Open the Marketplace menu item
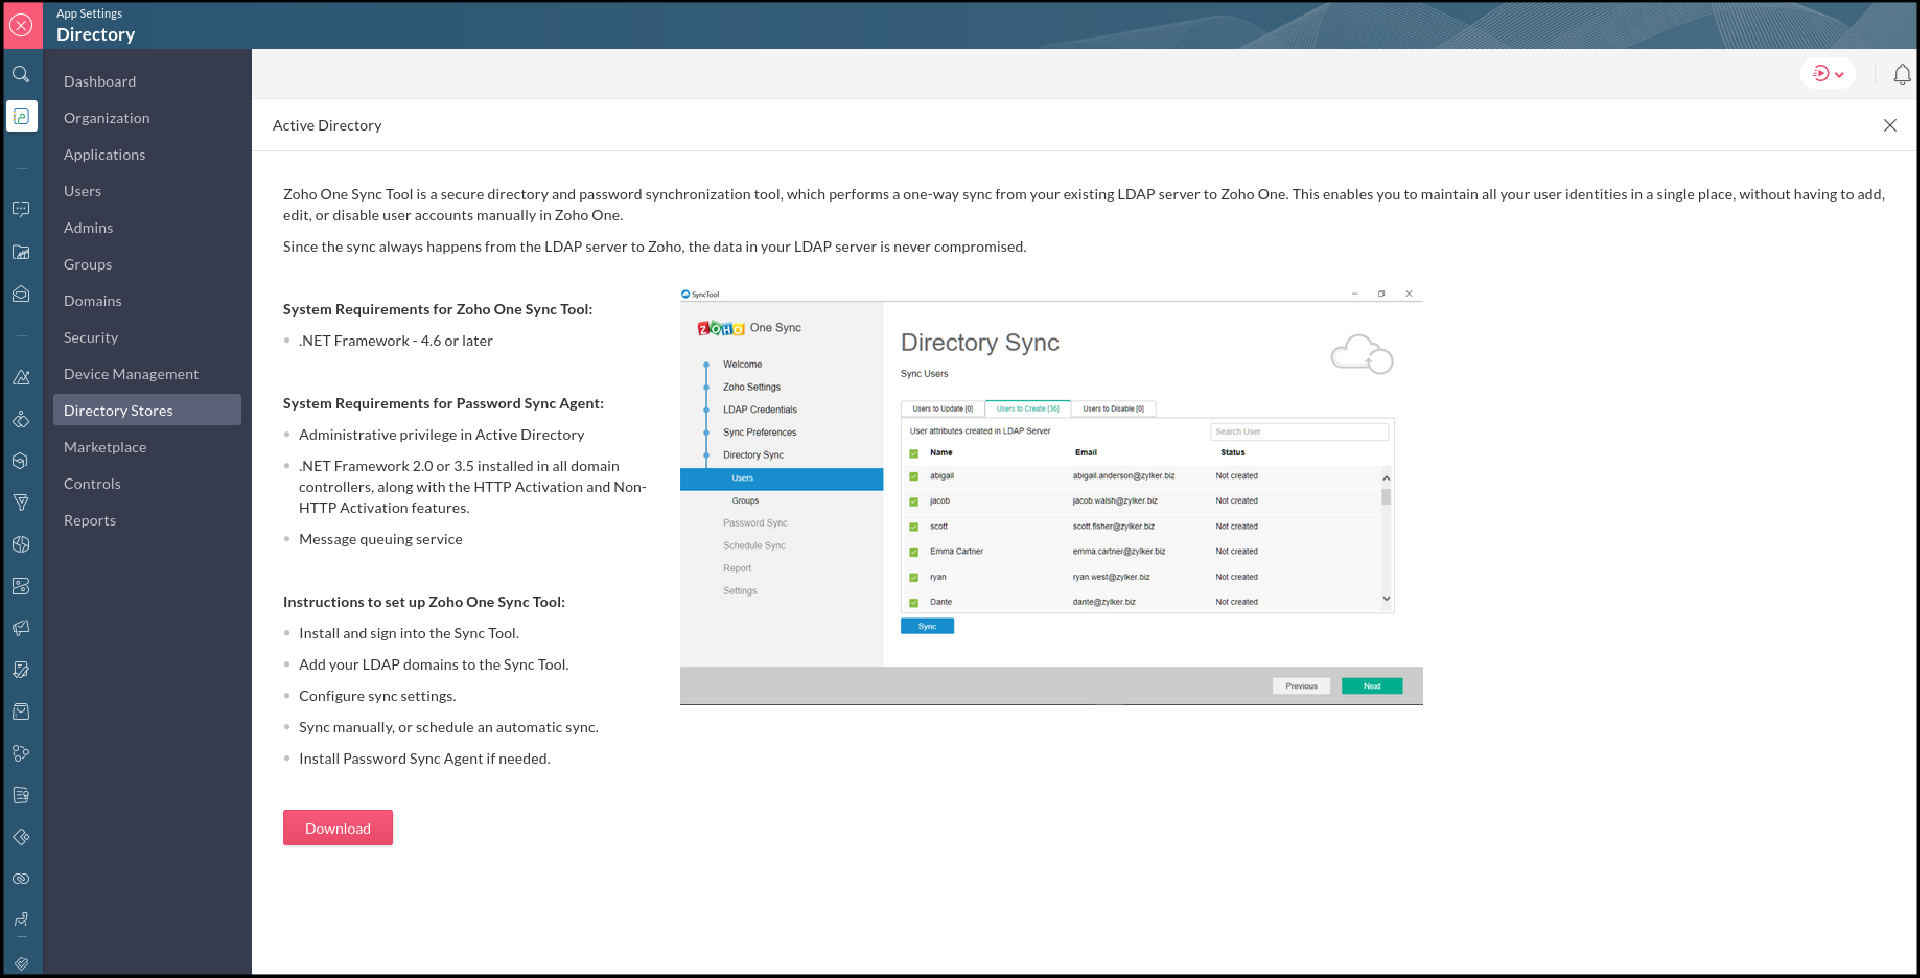Screen dimensions: 1920x978 105,447
